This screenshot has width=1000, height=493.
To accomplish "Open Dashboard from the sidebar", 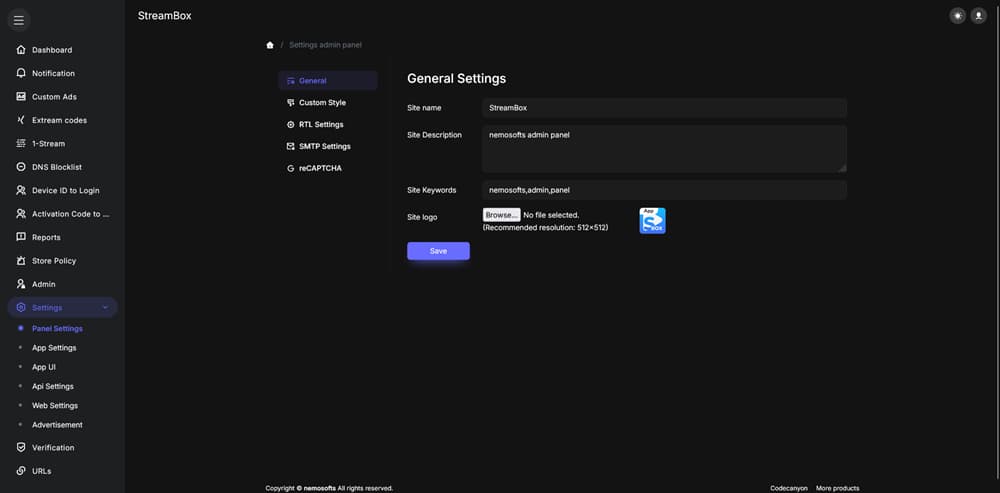I will tap(51, 50).
